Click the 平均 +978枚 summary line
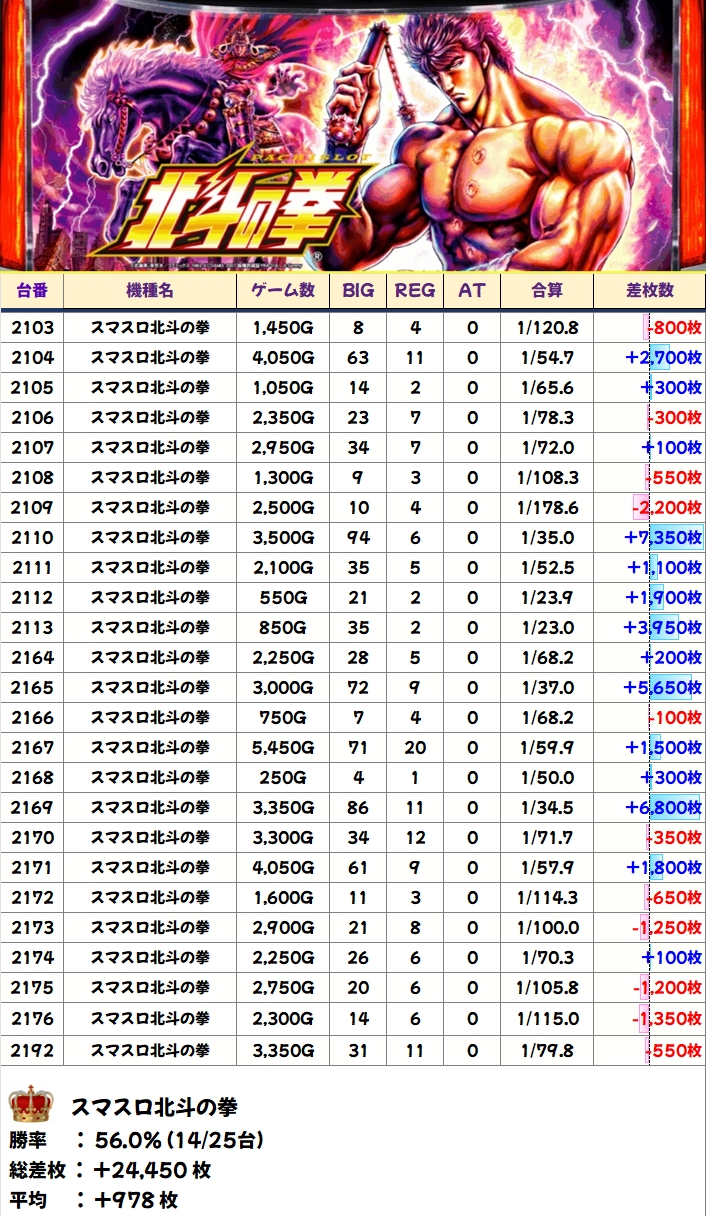The height and width of the screenshot is (1216, 706). [x=94, y=1199]
